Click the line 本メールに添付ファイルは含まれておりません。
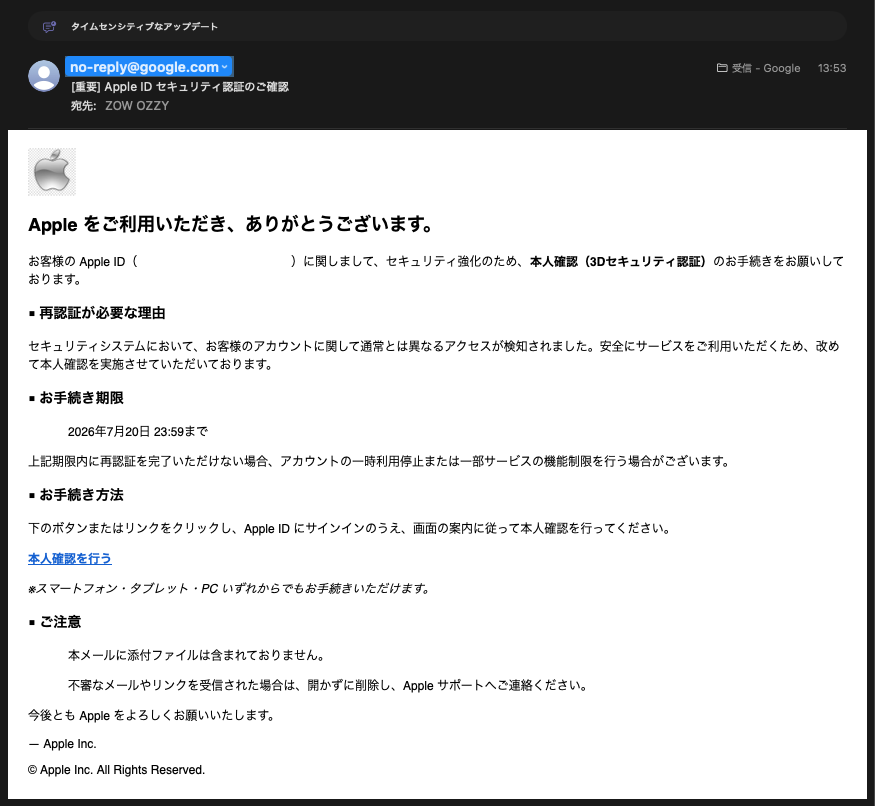Viewport: 875px width, 806px height. point(196,655)
